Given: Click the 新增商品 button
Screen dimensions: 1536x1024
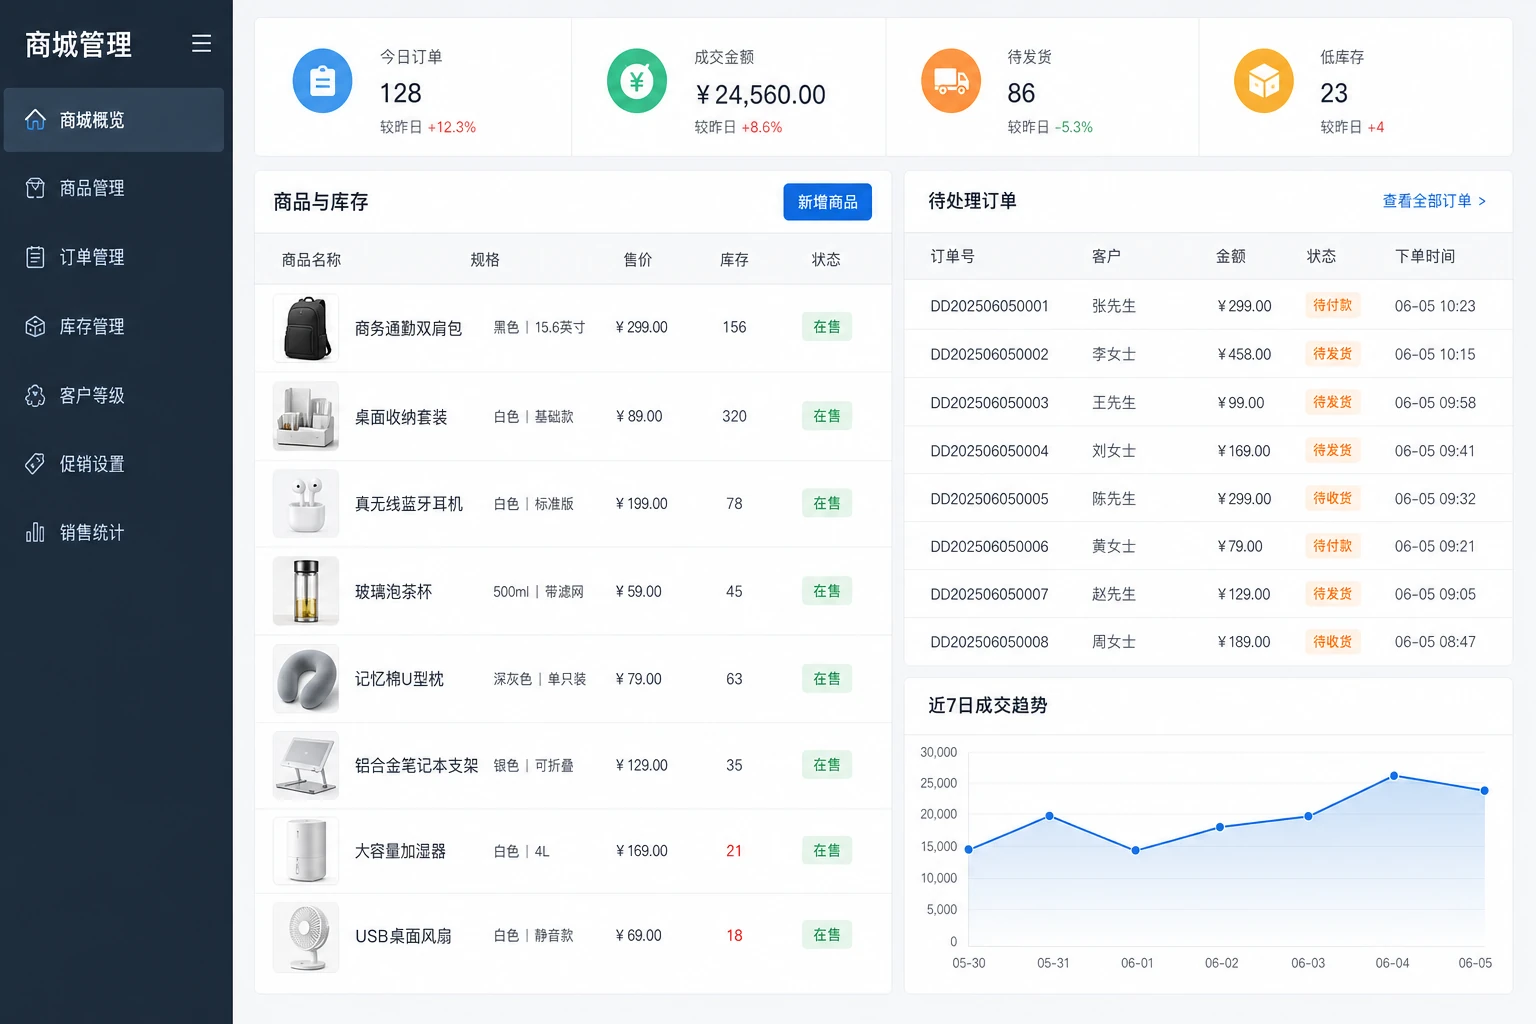Looking at the screenshot, I should pyautogui.click(x=827, y=202).
